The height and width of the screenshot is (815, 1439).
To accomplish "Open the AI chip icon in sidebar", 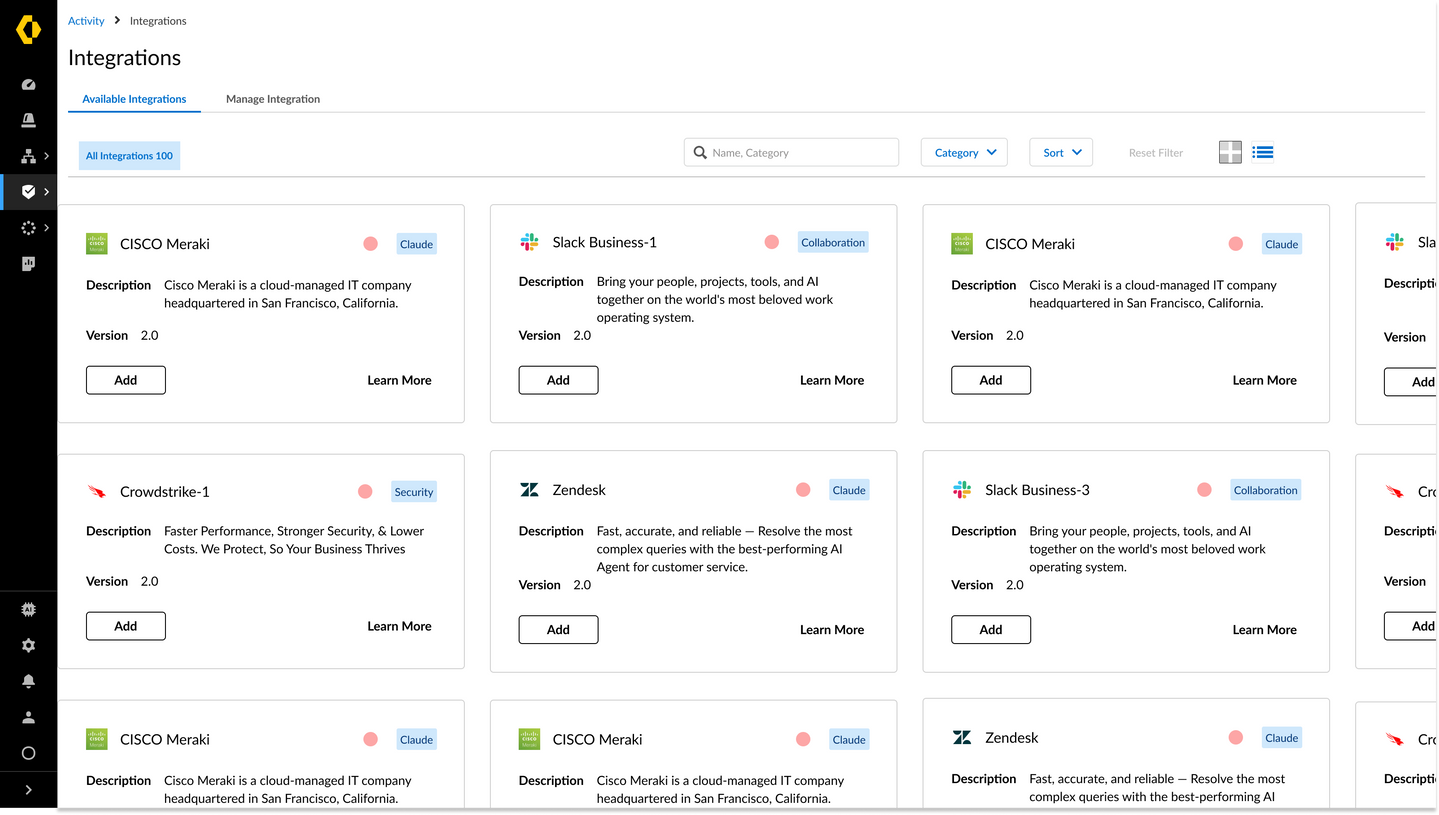I will point(28,609).
